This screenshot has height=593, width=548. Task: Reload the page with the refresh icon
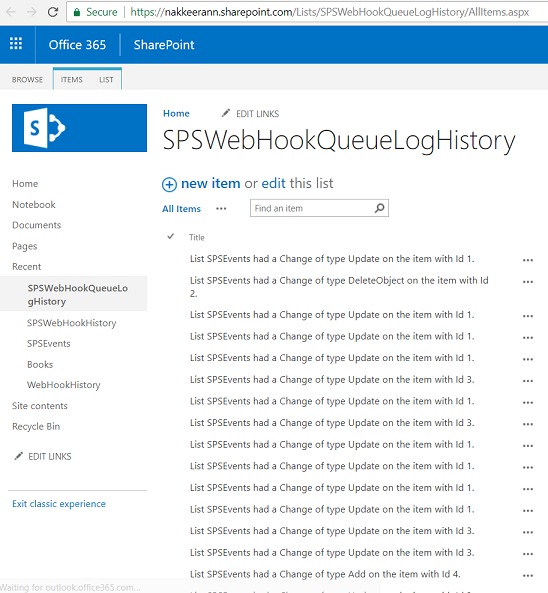[x=53, y=12]
